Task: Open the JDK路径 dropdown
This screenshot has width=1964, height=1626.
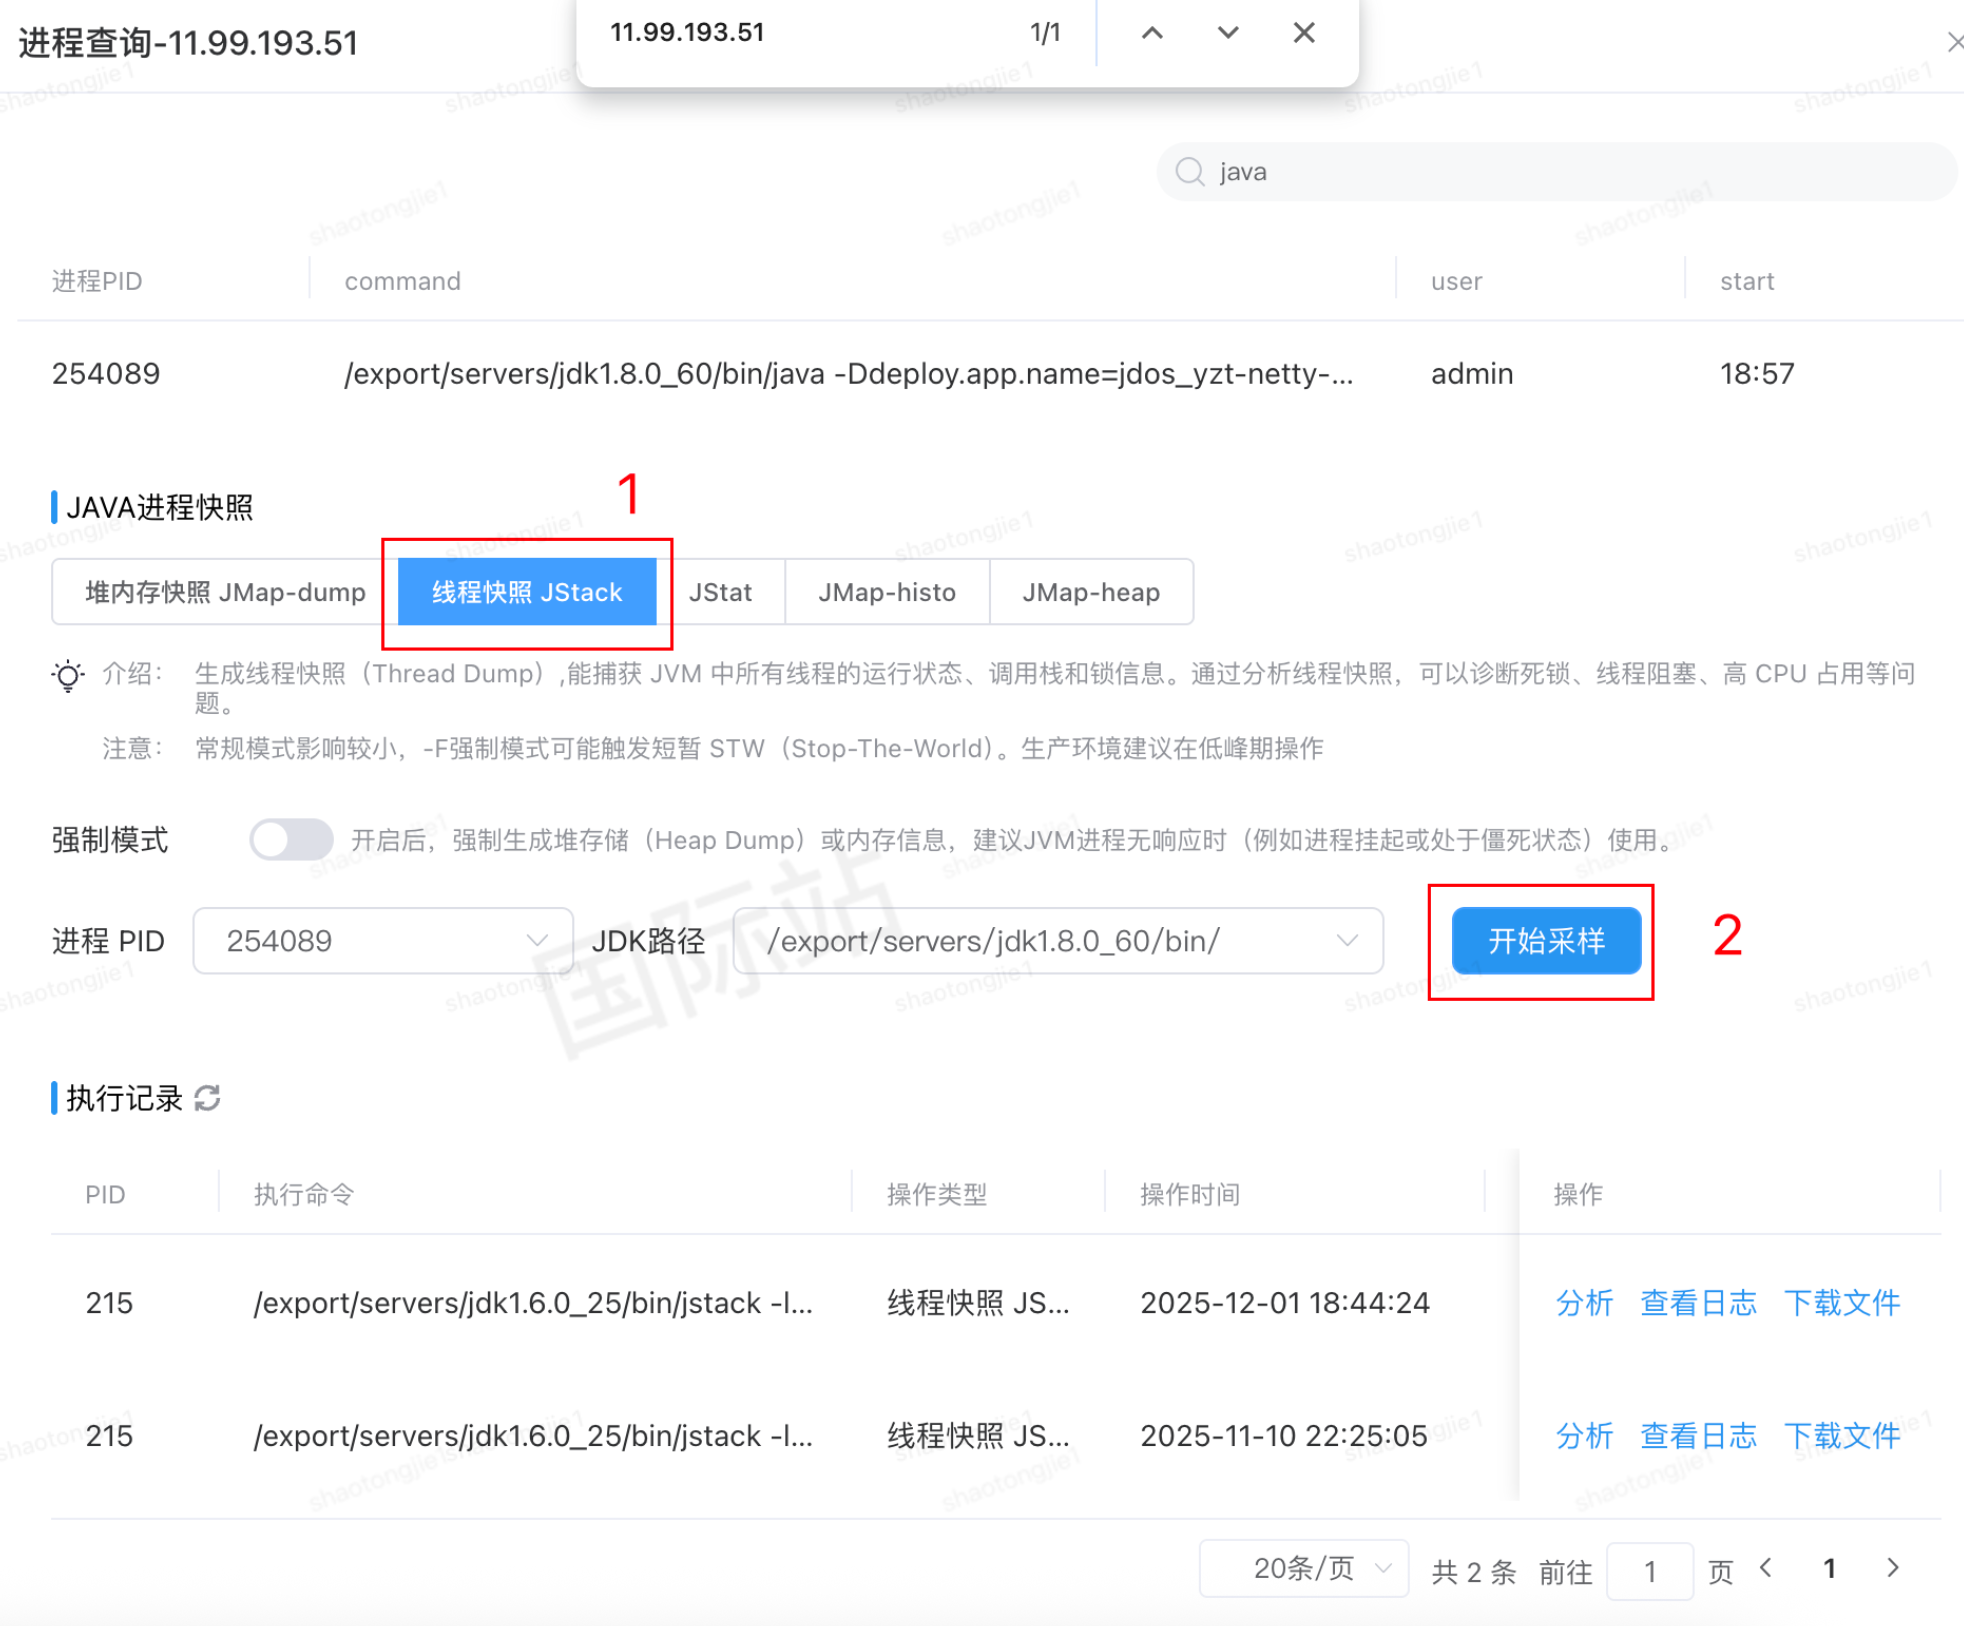Action: pos(1057,941)
